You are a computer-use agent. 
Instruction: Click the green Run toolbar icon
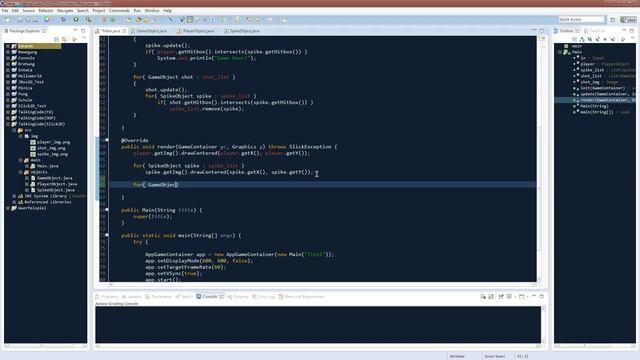[76, 20]
